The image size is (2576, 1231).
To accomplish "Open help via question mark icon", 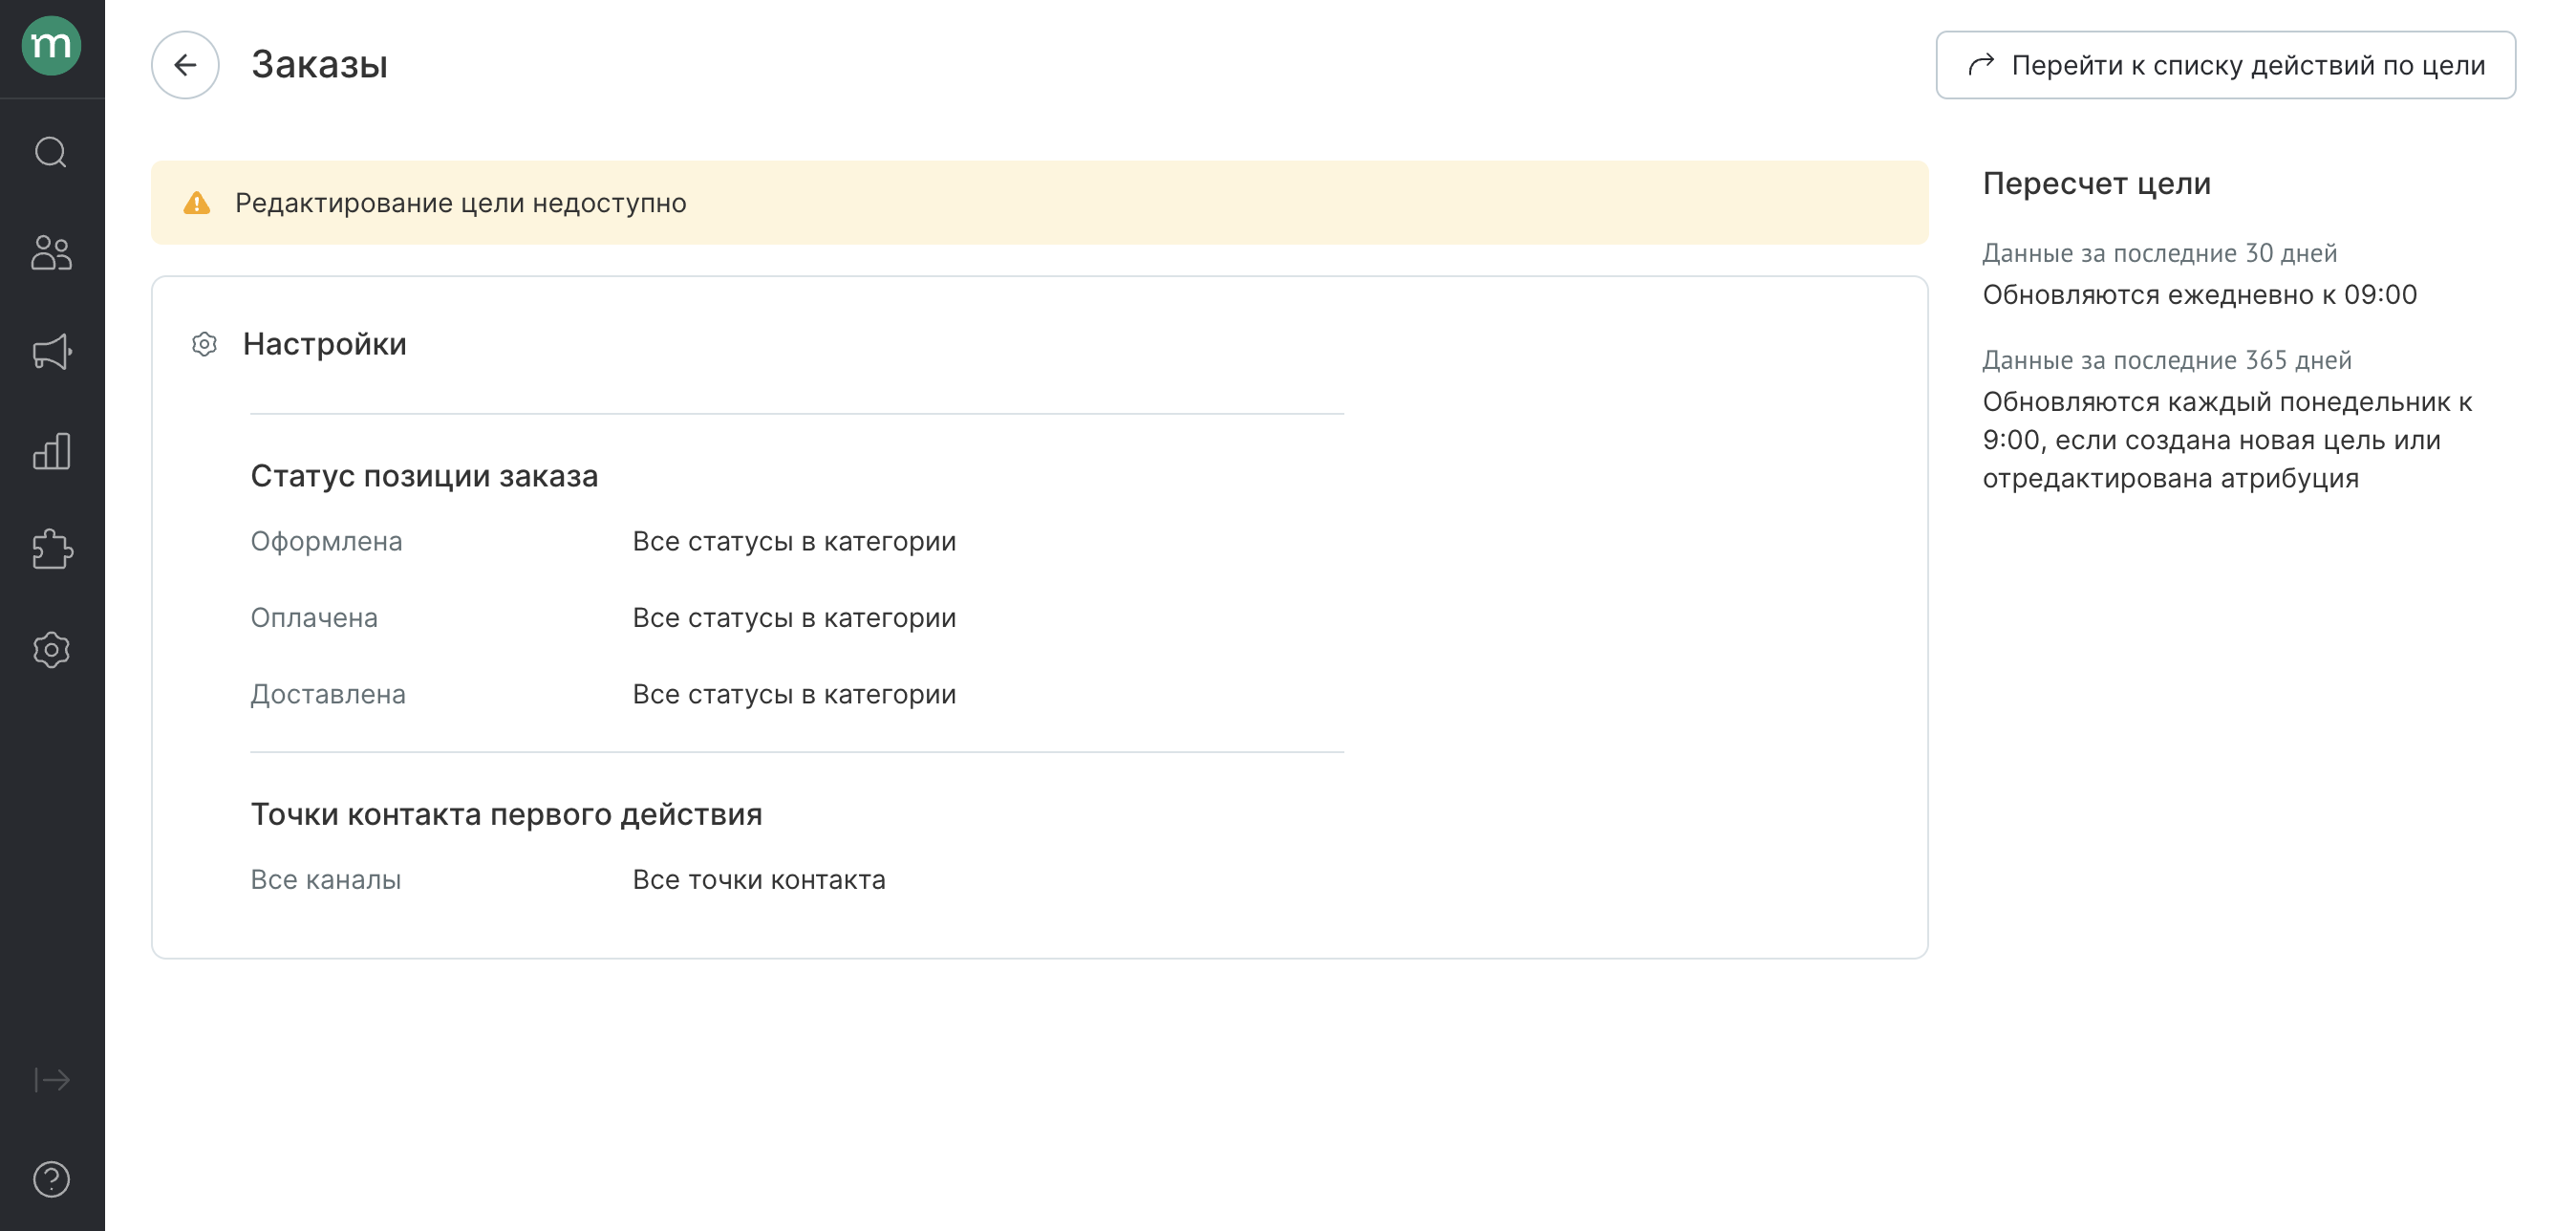I will pyautogui.click(x=51, y=1179).
